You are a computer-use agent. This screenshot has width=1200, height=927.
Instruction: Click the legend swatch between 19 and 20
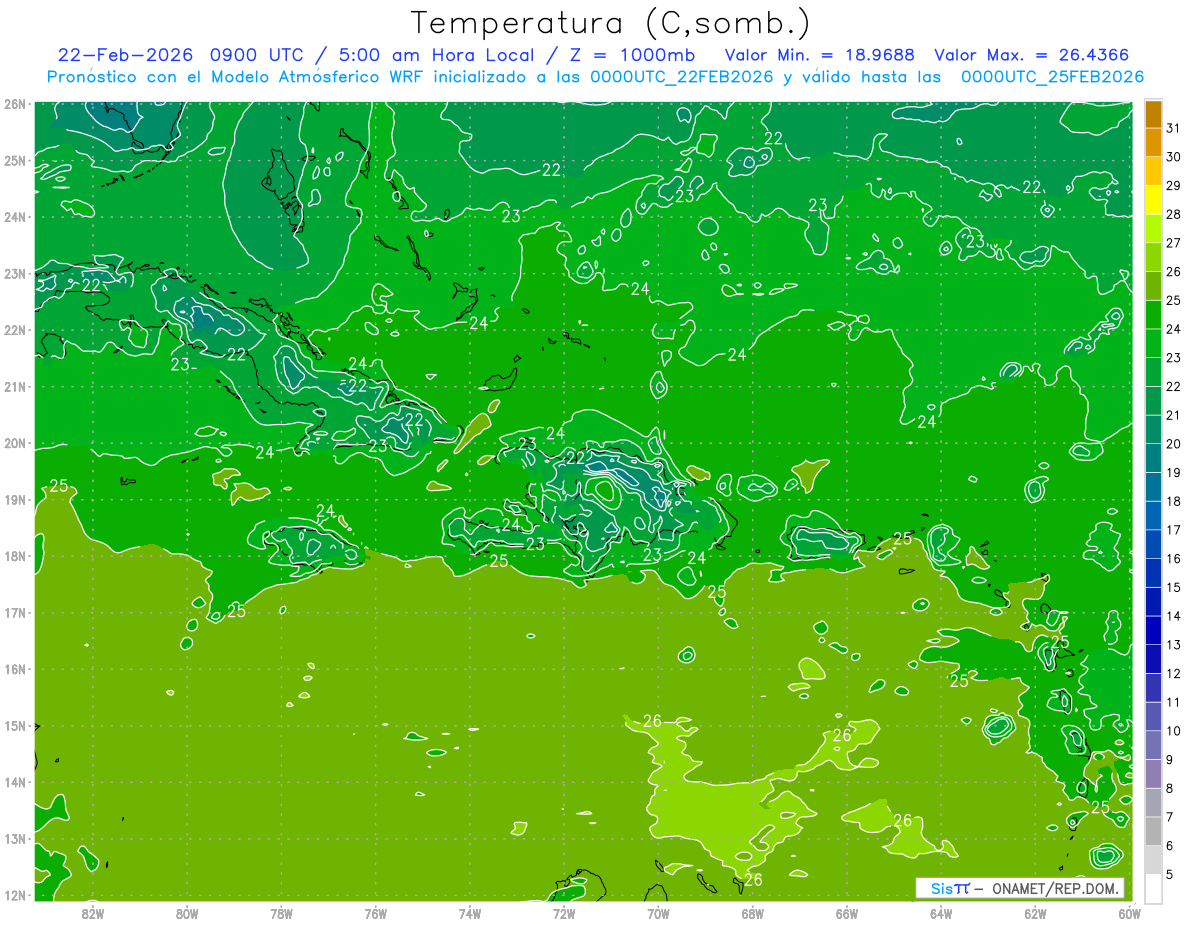1153,458
